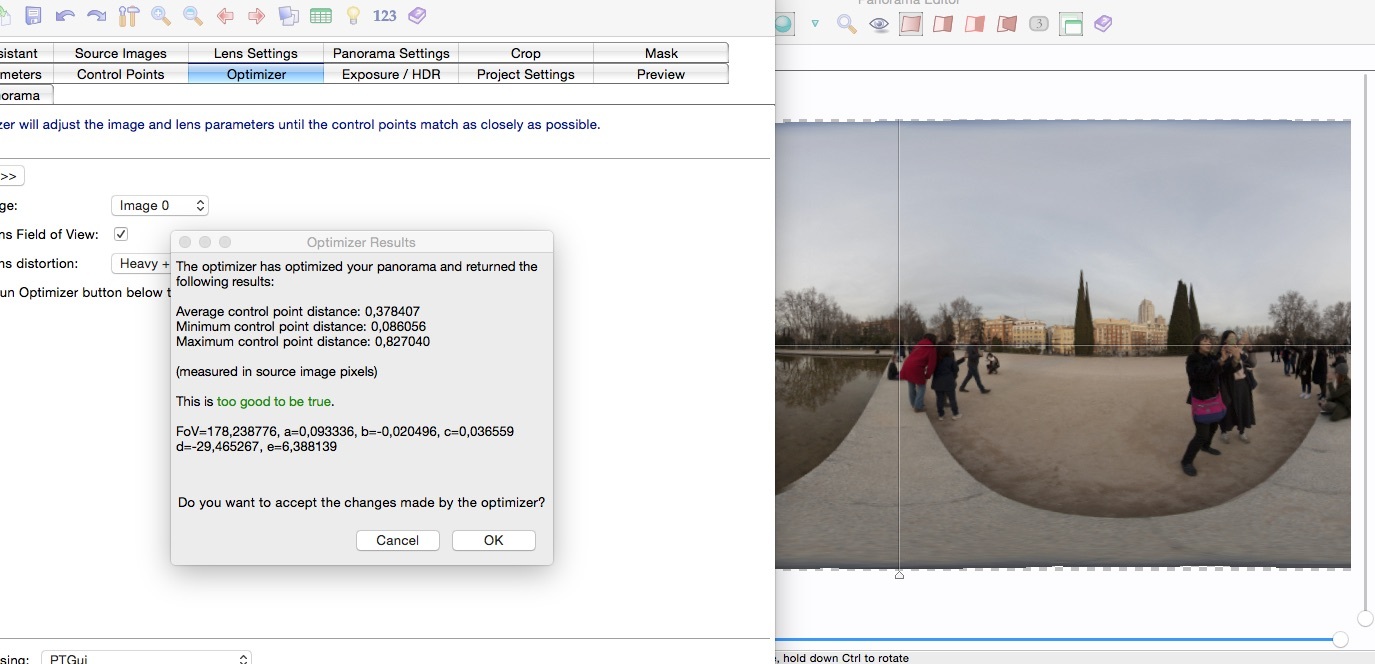Open the Project Settings tab
The height and width of the screenshot is (664, 1375).
[526, 74]
